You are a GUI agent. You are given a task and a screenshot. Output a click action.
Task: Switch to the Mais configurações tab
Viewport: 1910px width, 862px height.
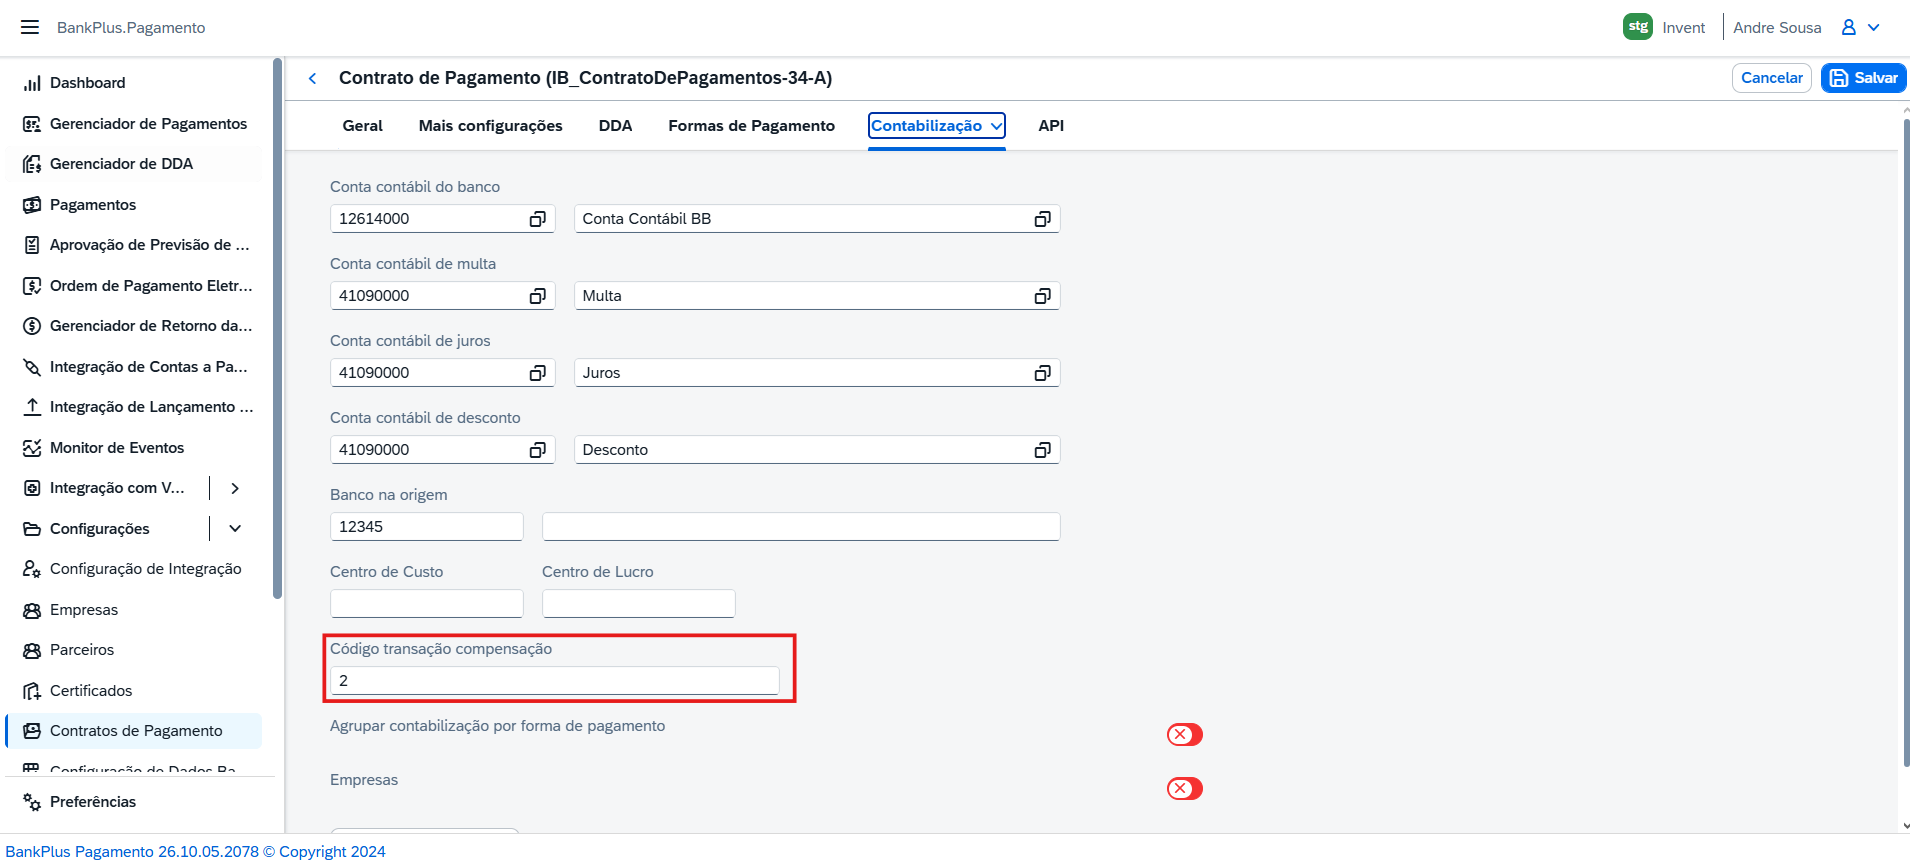click(x=491, y=126)
